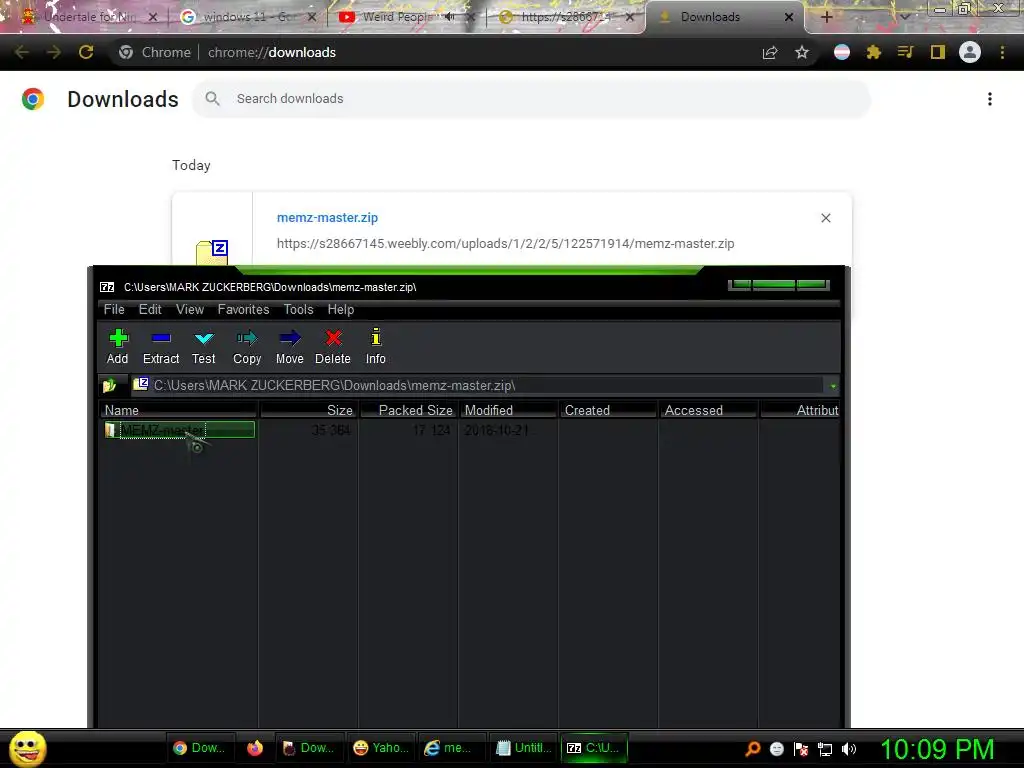The width and height of the screenshot is (1024, 768).
Task: Open the memz-master.zip download link
Action: pyautogui.click(x=327, y=217)
